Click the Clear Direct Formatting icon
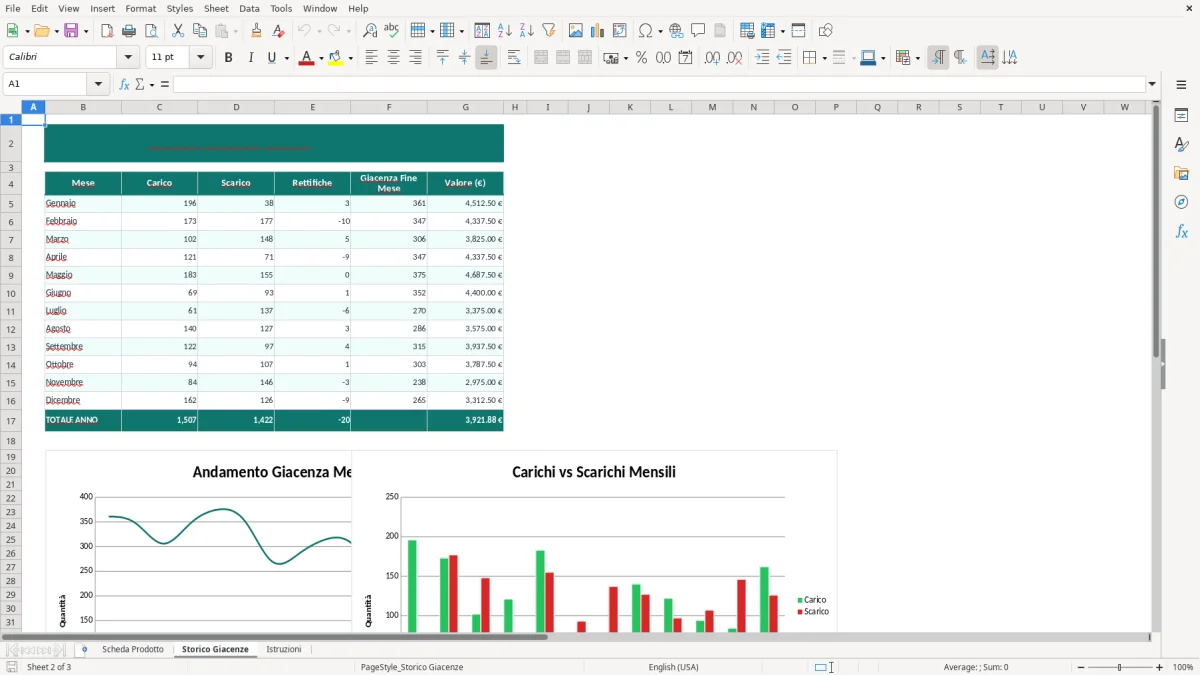Viewport: 1200px width, 675px height. (278, 31)
